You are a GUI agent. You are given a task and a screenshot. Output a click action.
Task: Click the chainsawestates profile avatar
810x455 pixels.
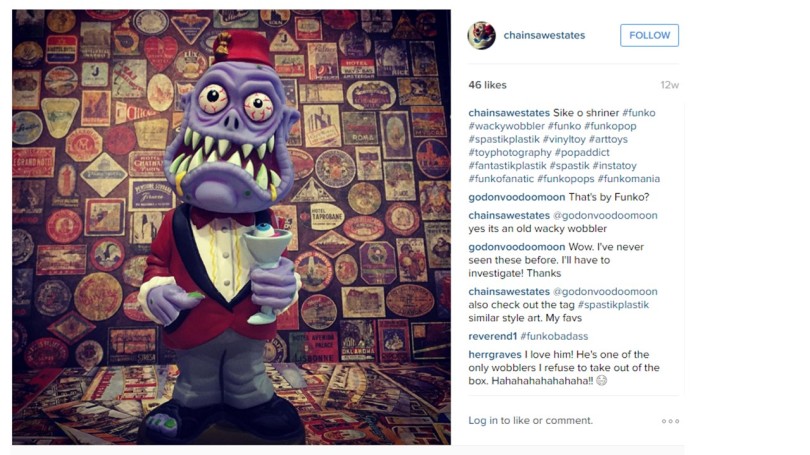point(481,35)
